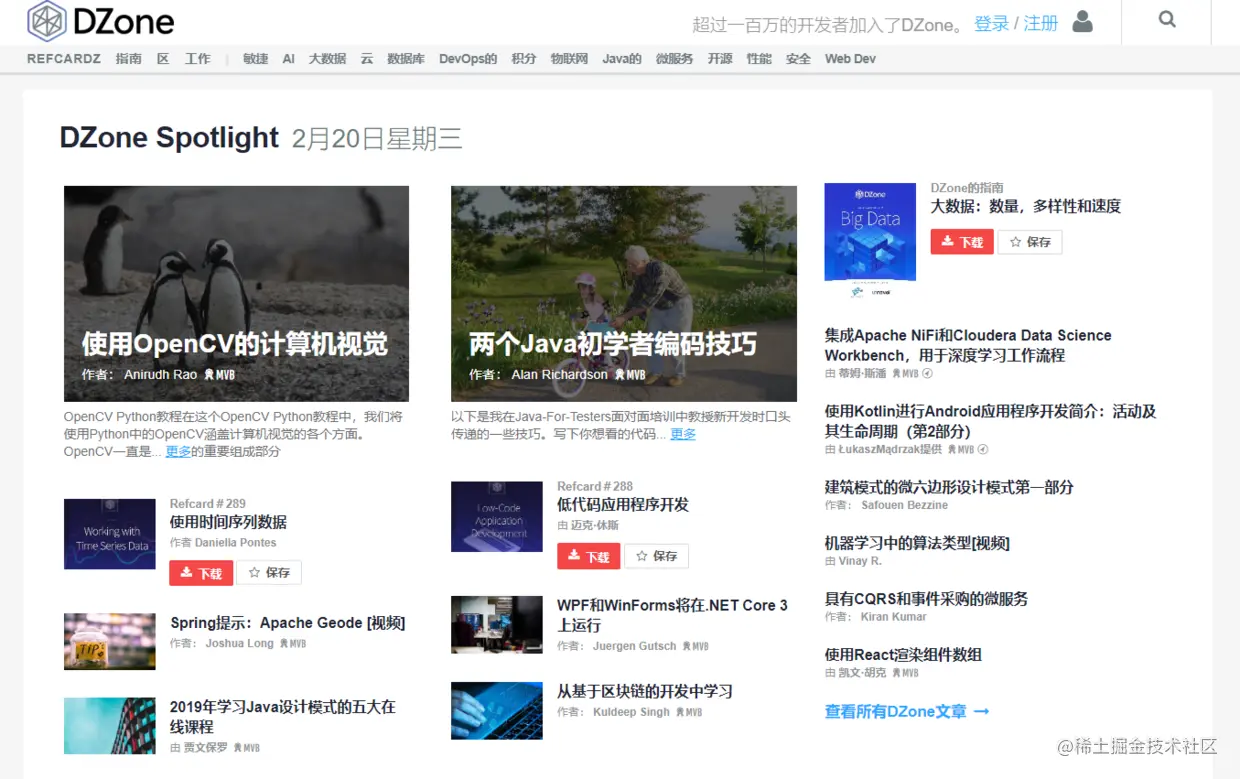Open the 区块链 article keyboard thumbnail

497,711
